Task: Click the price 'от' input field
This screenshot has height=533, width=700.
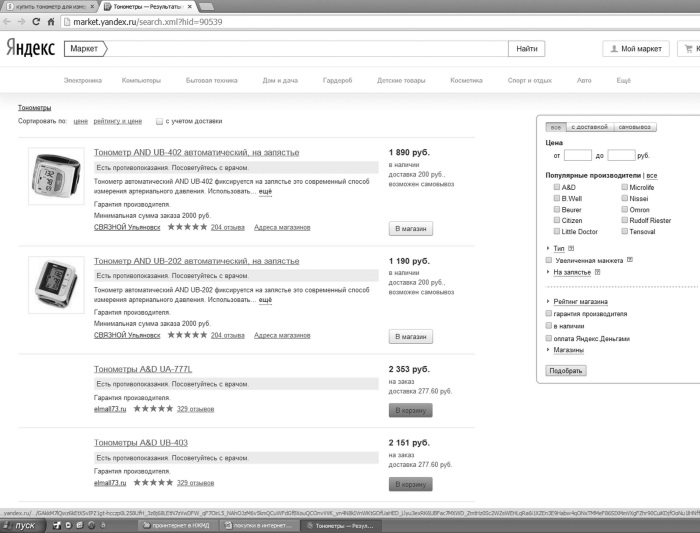Action: click(578, 155)
